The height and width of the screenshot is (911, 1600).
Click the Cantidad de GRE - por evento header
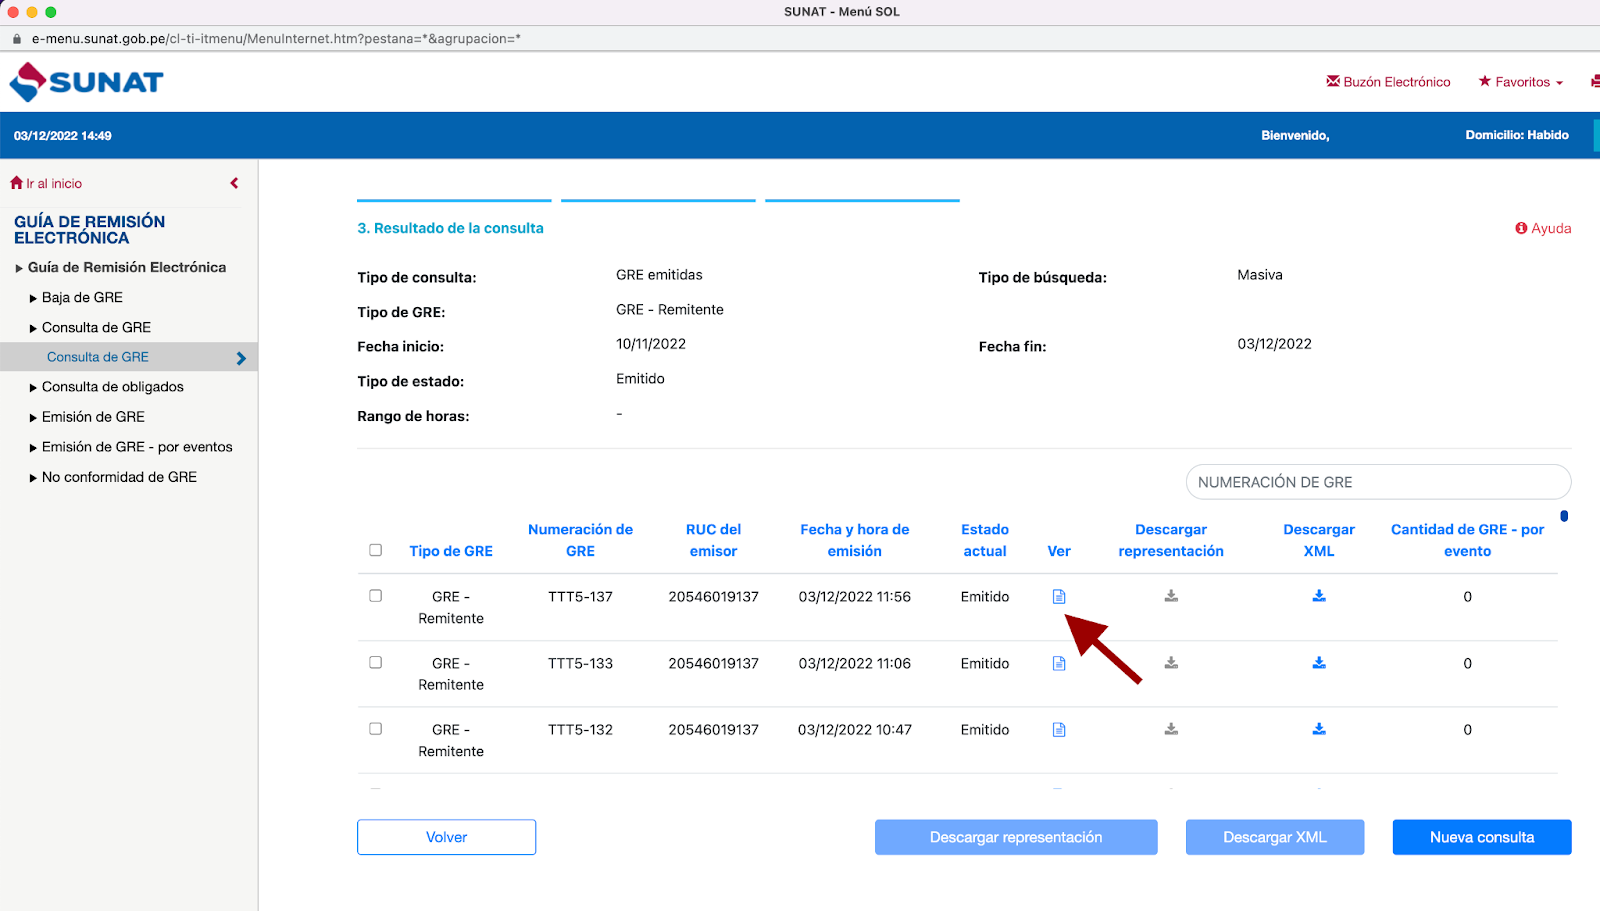tap(1467, 540)
